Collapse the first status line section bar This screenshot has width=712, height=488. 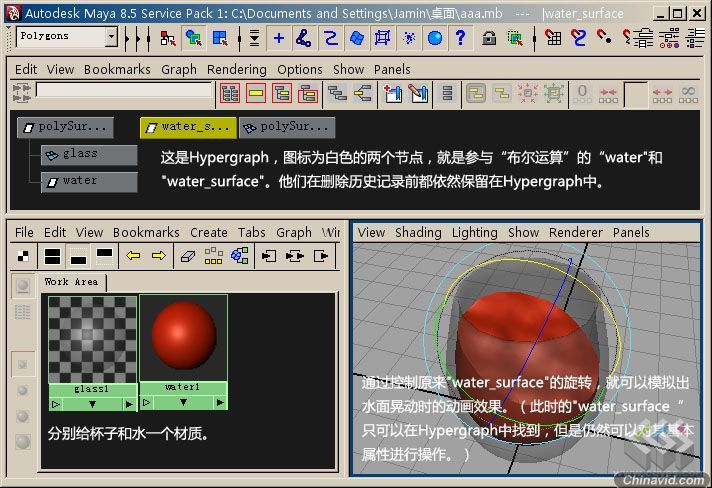coord(127,38)
